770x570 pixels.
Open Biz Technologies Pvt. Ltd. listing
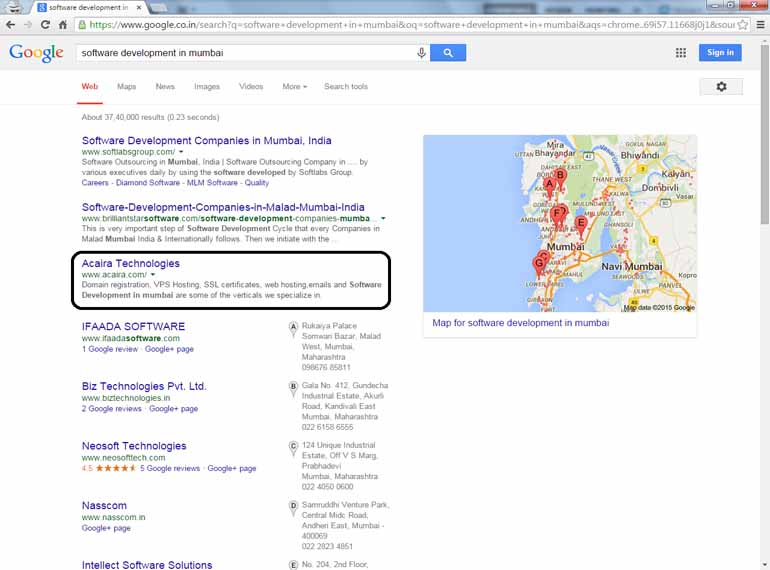(x=144, y=386)
